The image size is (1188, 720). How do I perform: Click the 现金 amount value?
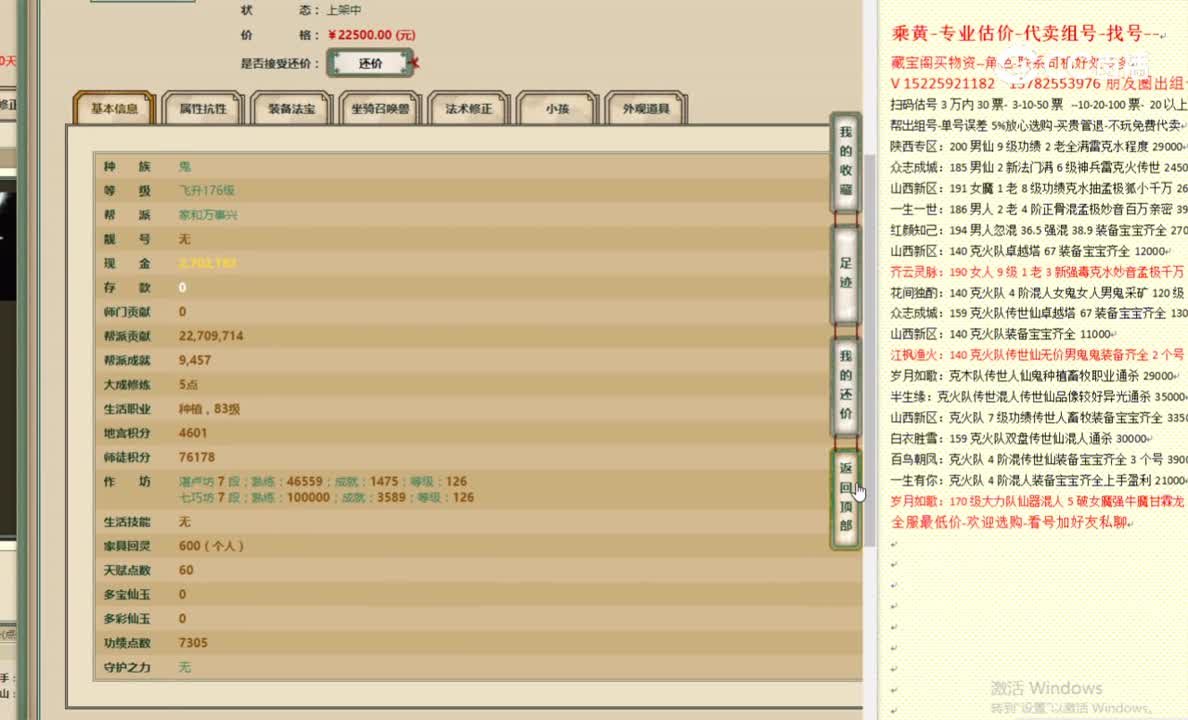pos(208,263)
